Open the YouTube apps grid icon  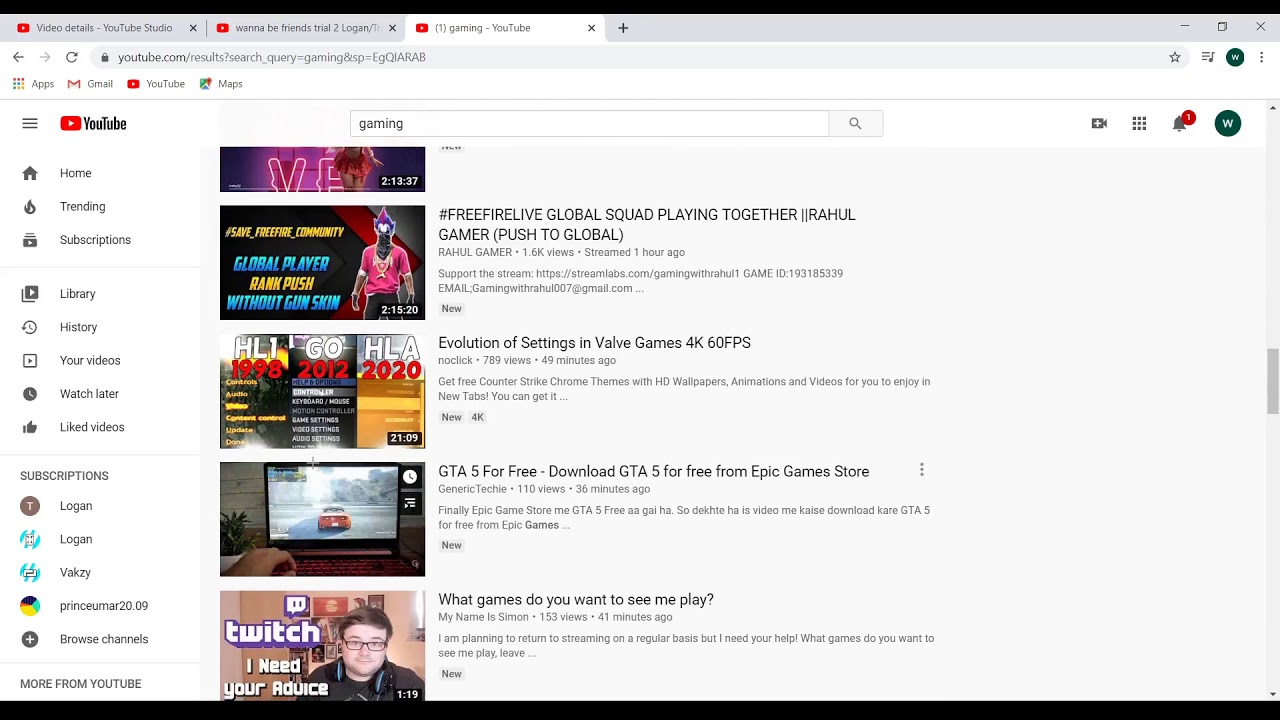tap(1139, 123)
